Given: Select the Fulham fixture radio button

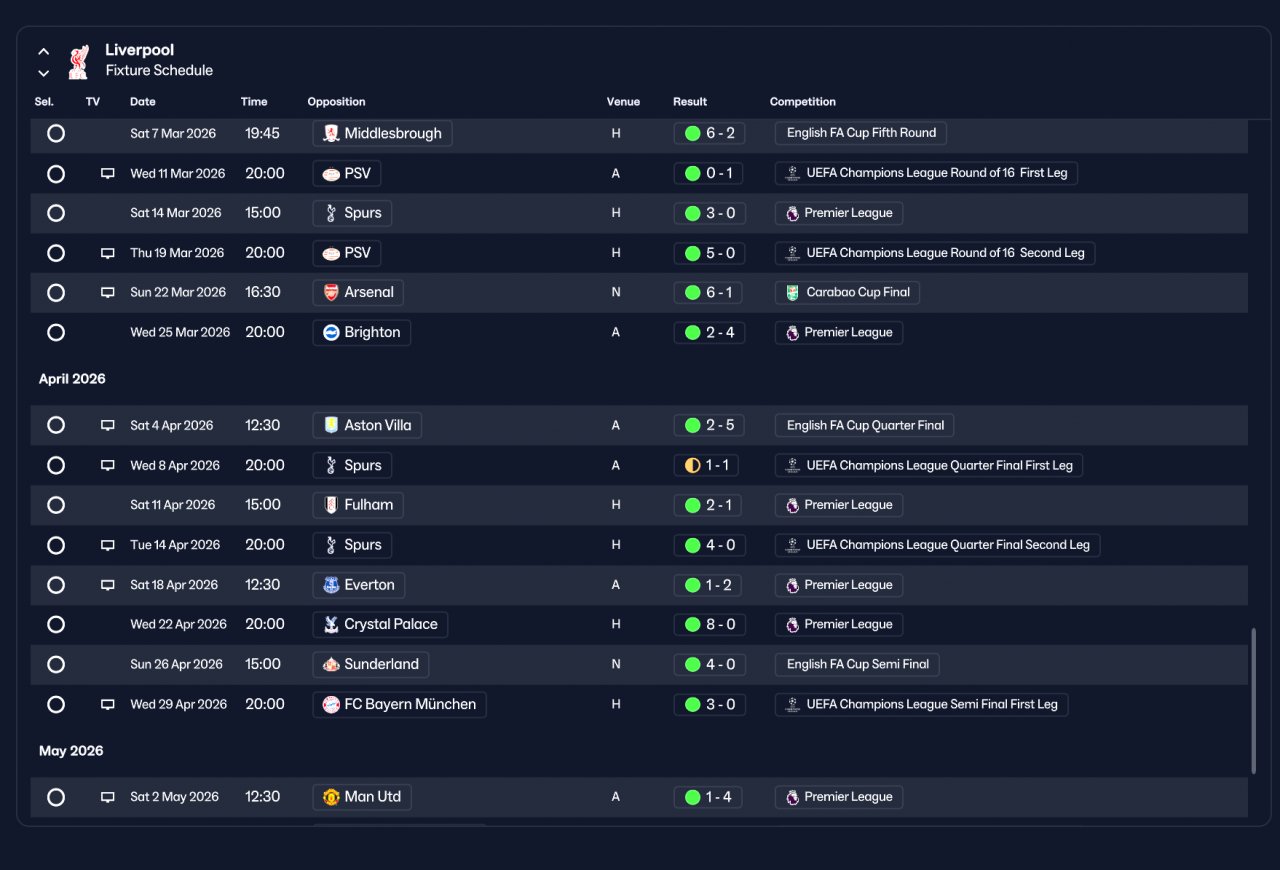Looking at the screenshot, I should (56, 505).
